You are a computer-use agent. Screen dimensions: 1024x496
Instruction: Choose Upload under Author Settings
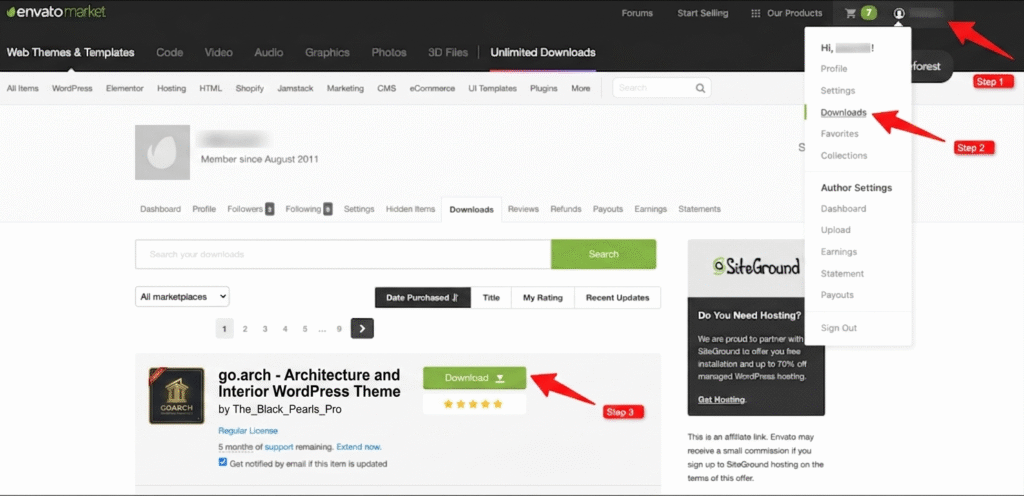[836, 230]
